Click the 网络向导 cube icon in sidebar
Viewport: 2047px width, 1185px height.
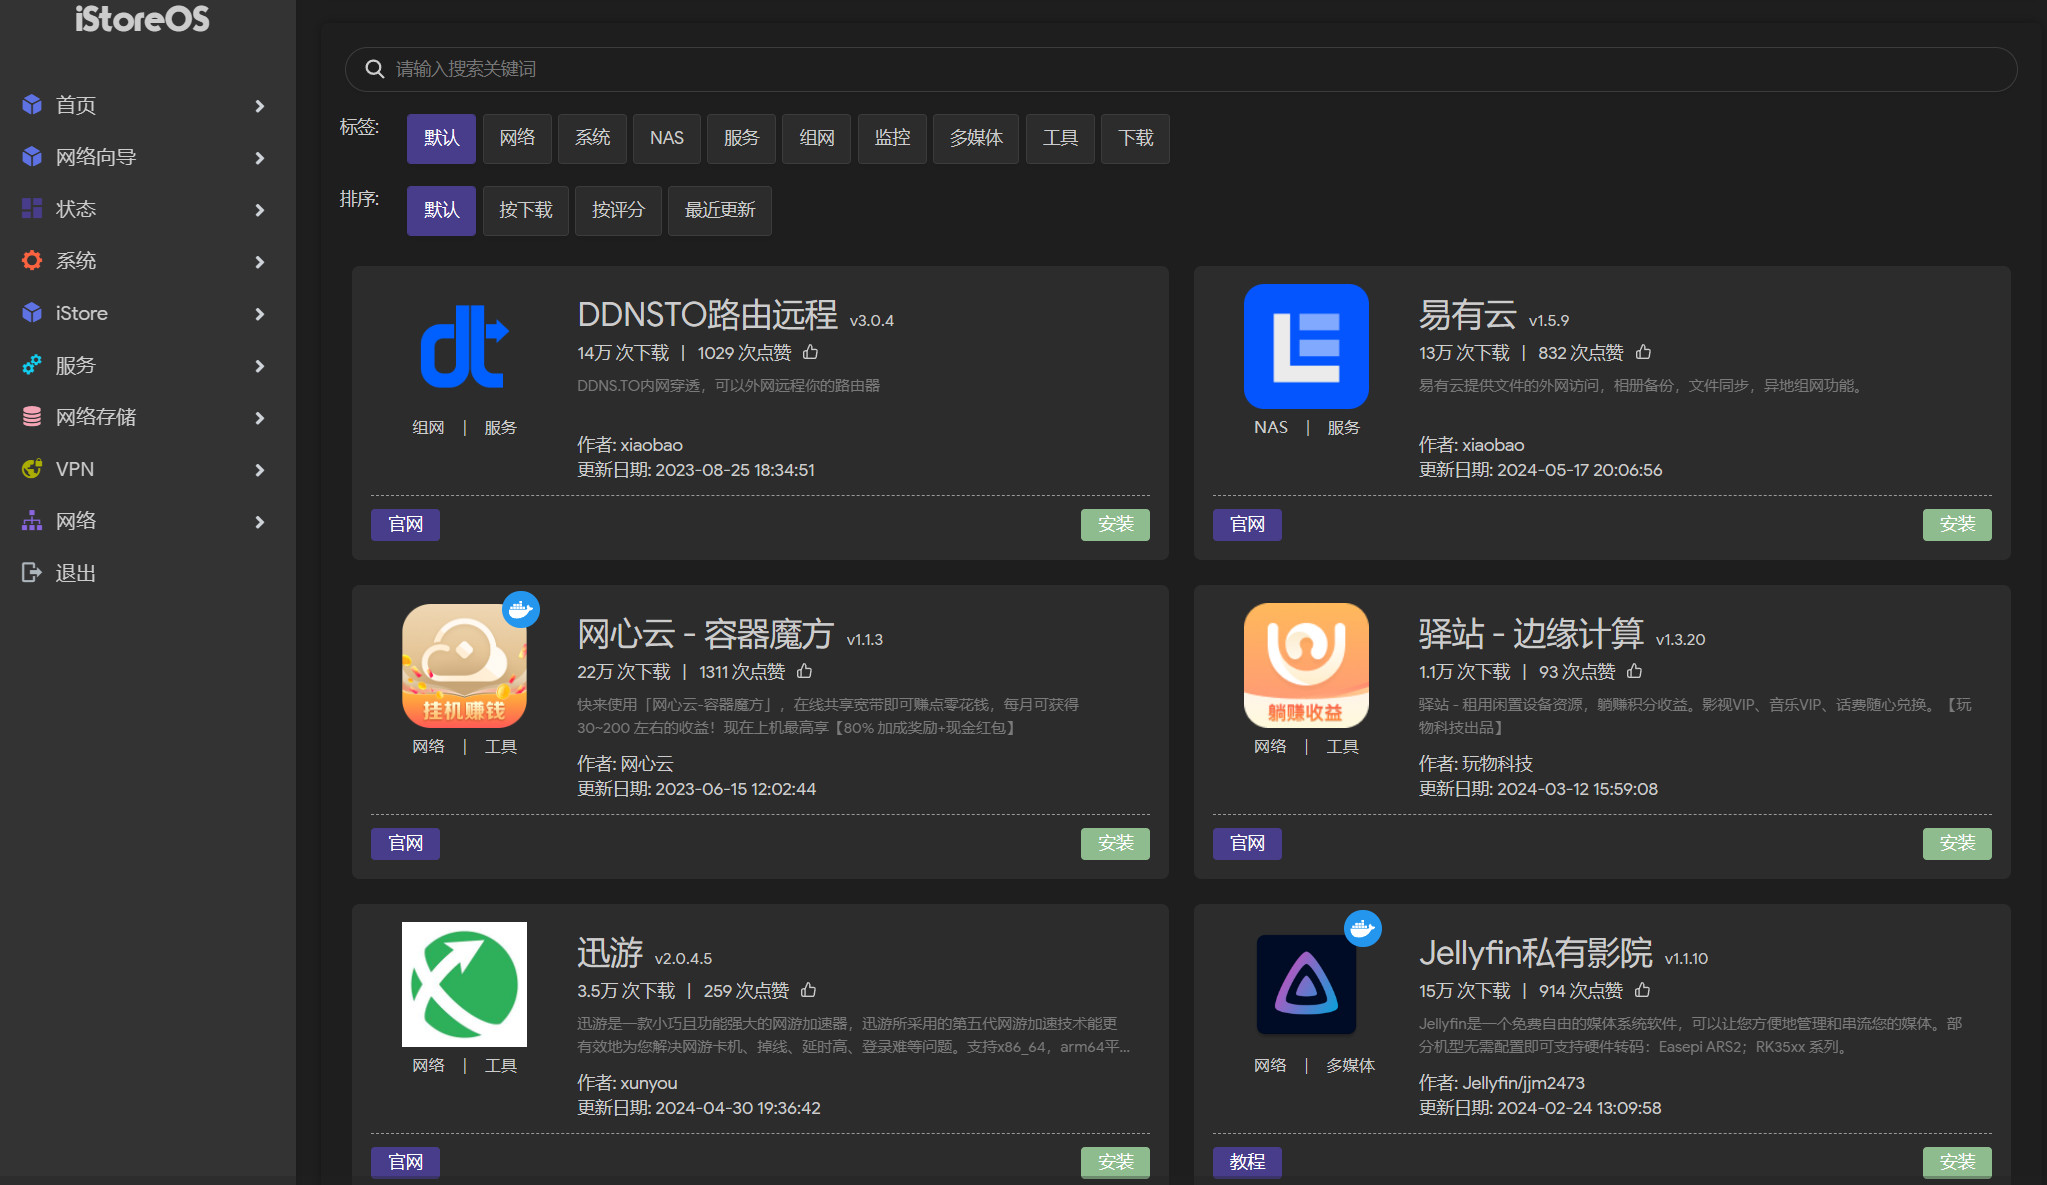click(x=32, y=157)
